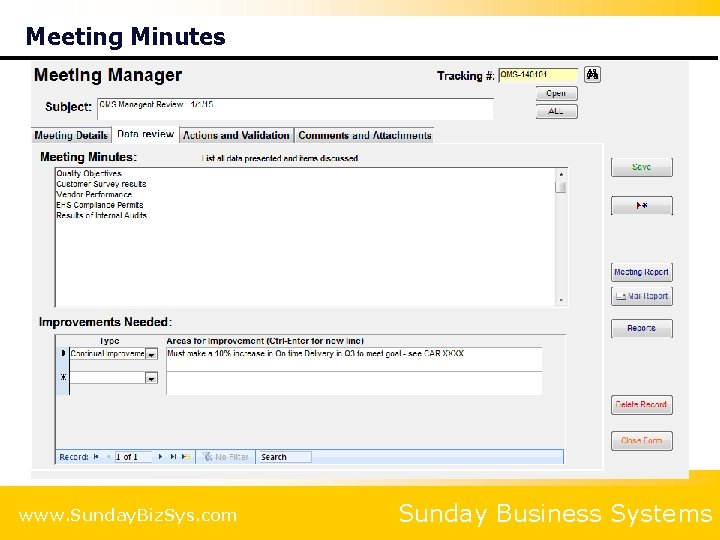Switch to the Meeting Details tab

71,135
